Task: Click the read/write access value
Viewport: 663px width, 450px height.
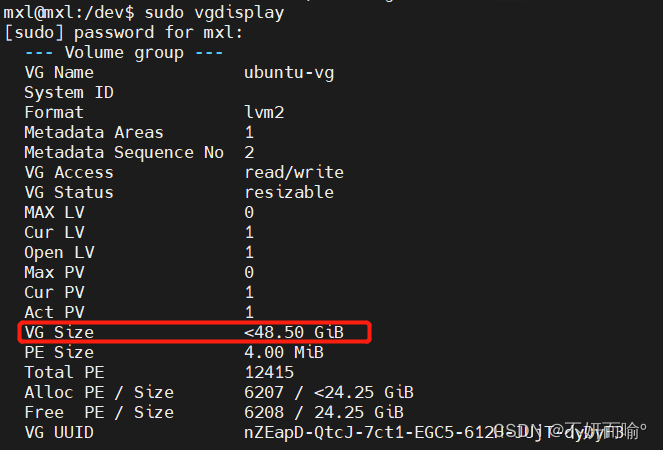Action: [x=294, y=173]
